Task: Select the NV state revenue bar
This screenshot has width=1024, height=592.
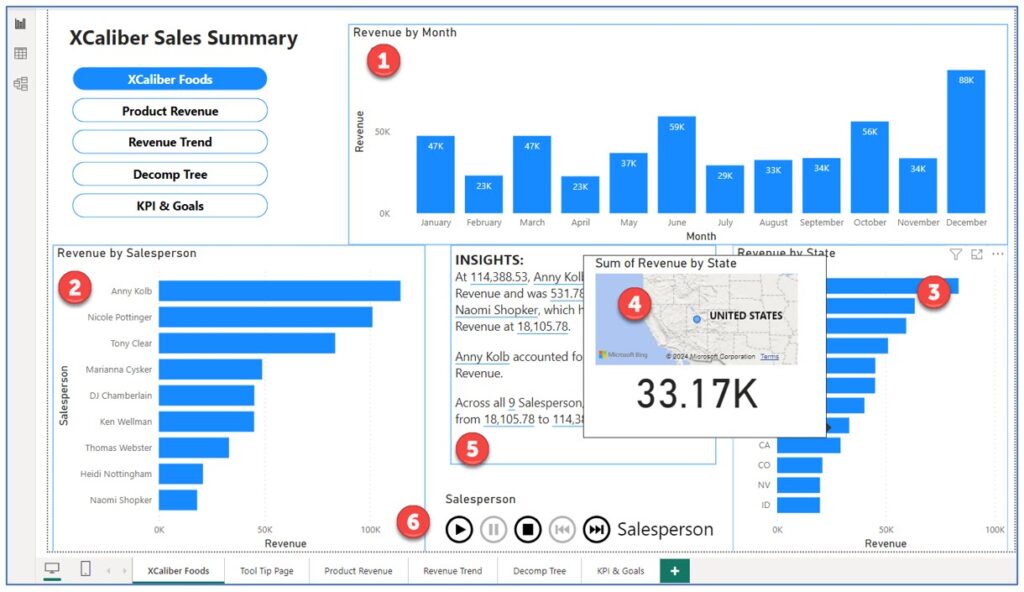Action: 798,485
